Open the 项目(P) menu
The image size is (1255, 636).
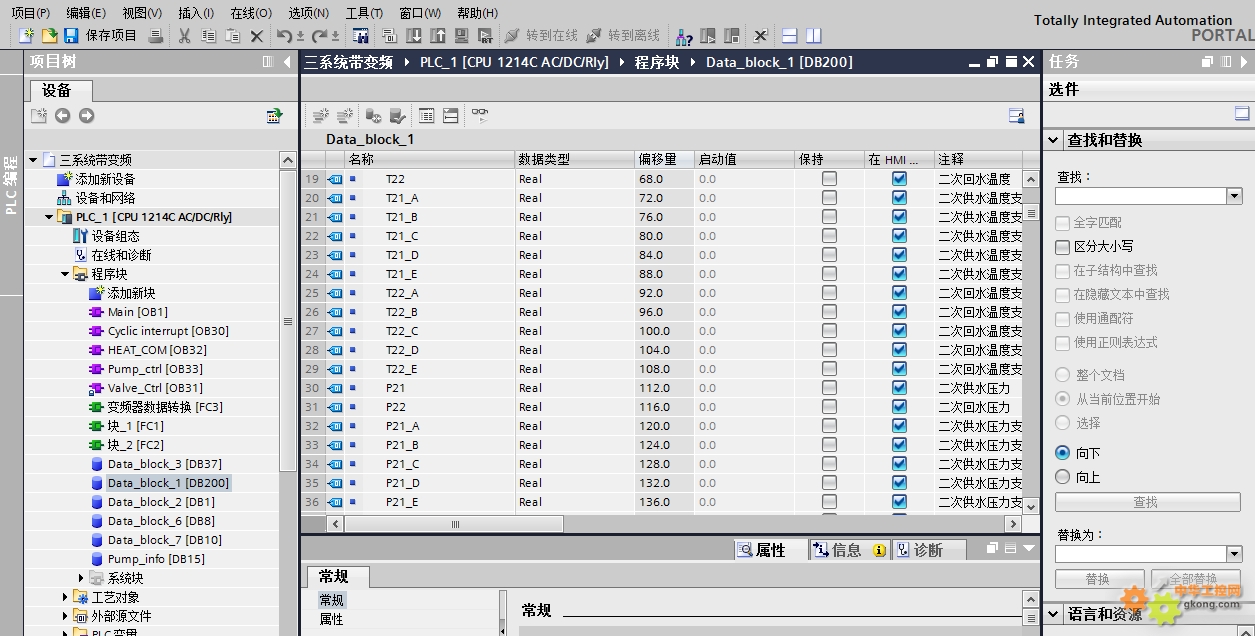coord(30,13)
